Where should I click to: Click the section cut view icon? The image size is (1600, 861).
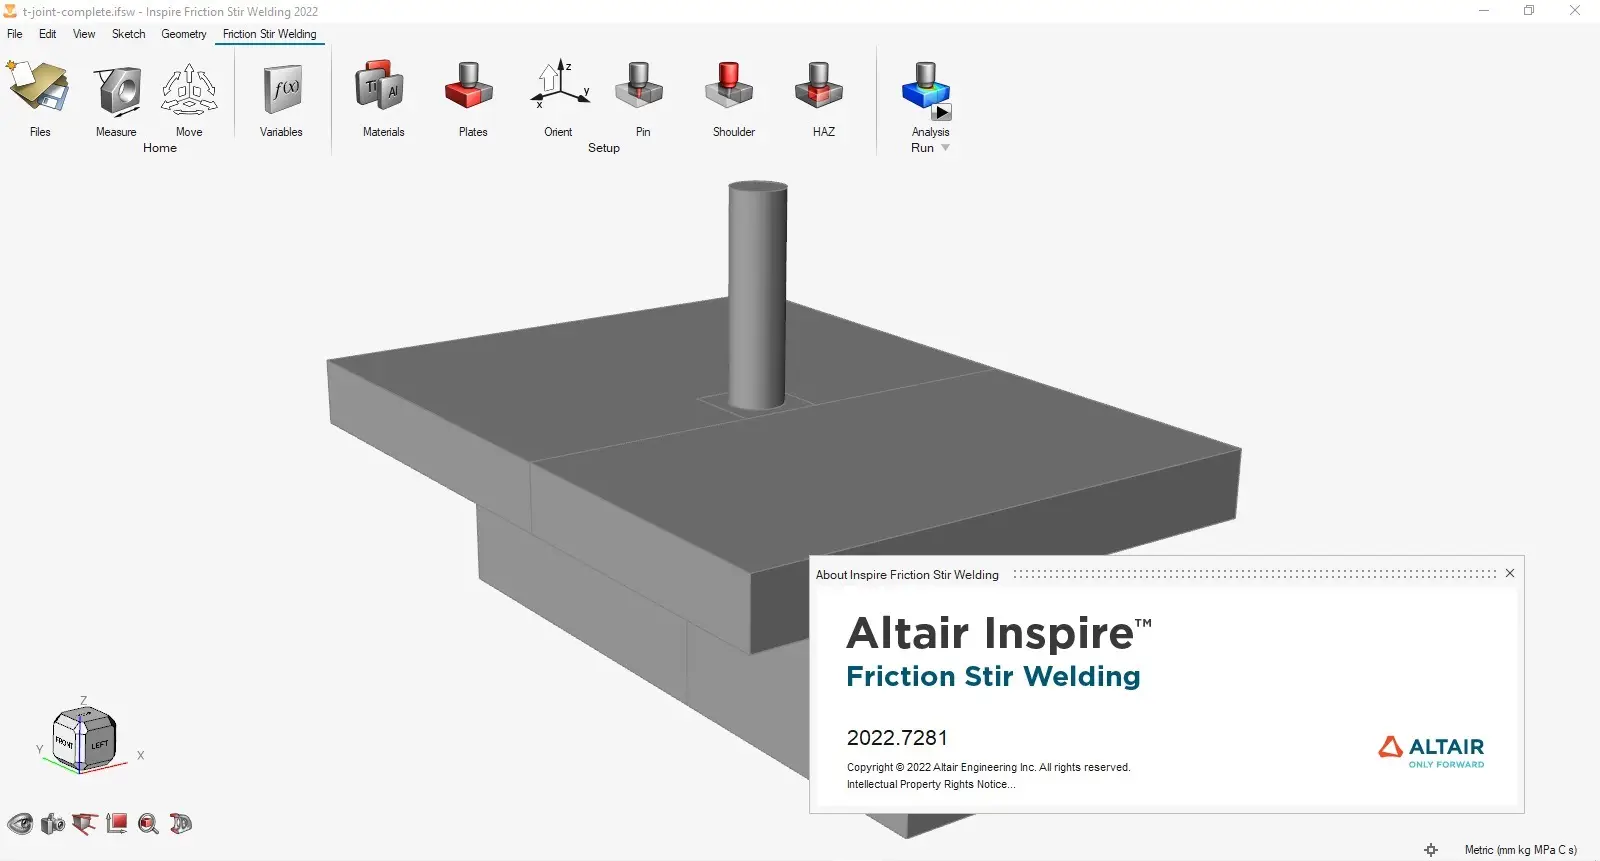(x=85, y=824)
